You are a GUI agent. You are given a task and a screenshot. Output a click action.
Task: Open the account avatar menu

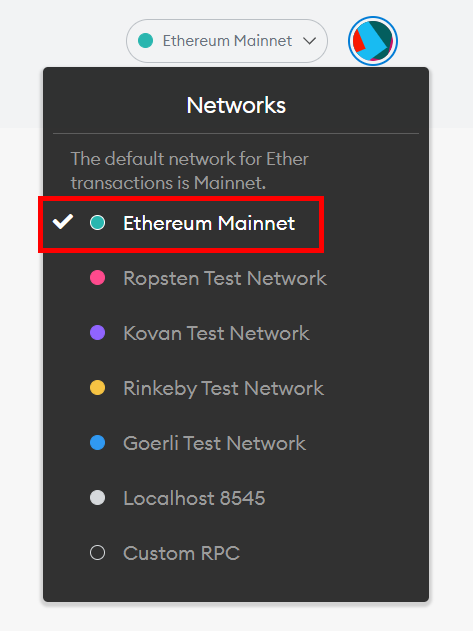pos(373,41)
